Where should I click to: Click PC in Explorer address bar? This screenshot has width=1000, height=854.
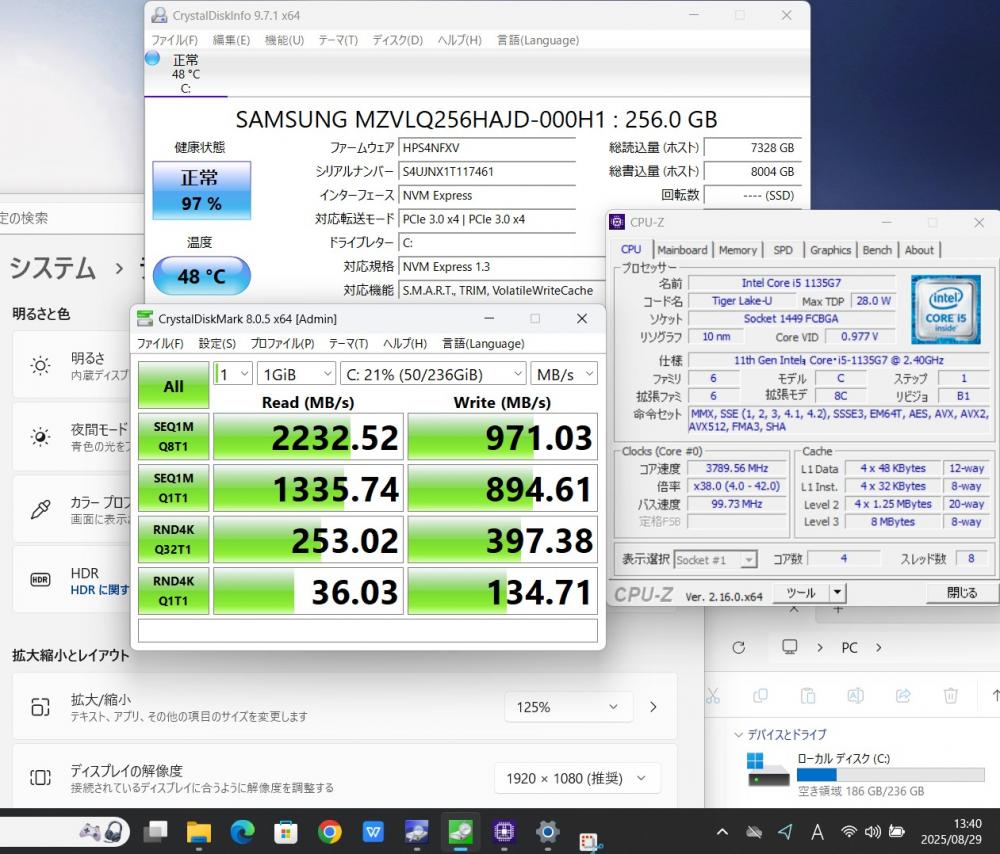[849, 648]
